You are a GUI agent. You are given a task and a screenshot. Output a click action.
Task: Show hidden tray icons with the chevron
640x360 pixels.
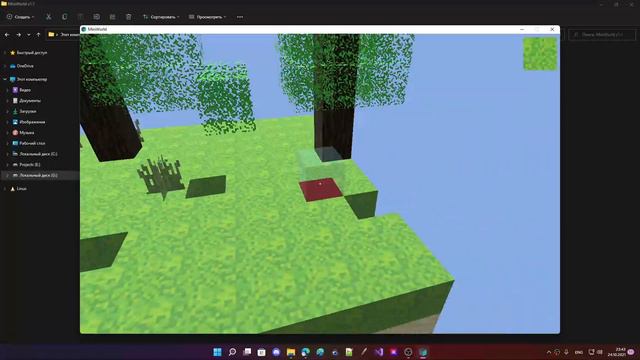click(x=549, y=352)
